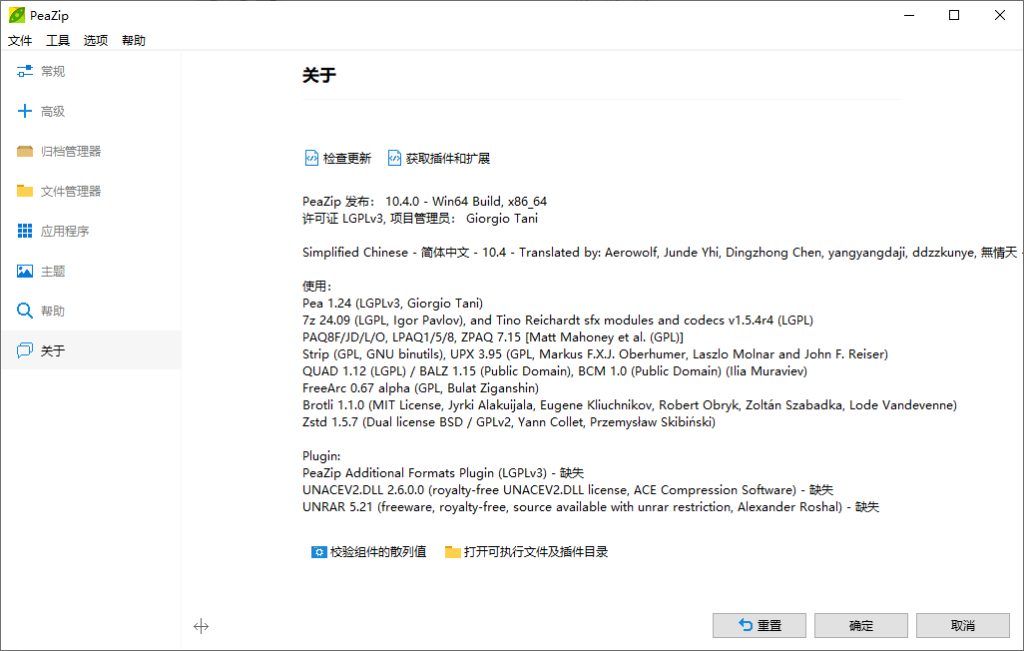Click the 帮助 magnifier icon
Image resolution: width=1024 pixels, height=651 pixels.
[x=25, y=311]
